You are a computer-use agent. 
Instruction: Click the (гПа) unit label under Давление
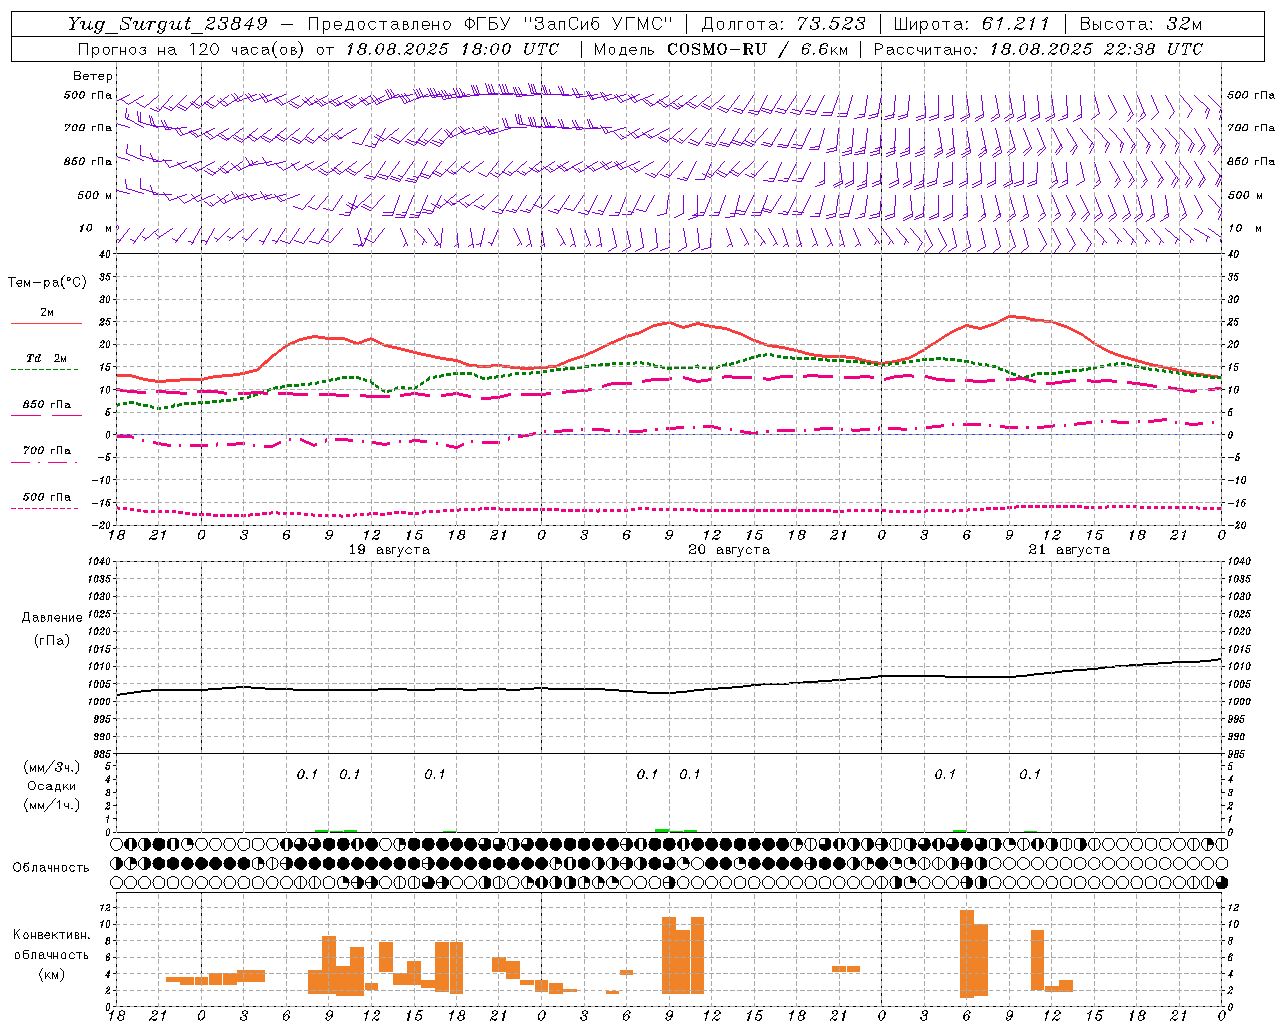click(52, 641)
